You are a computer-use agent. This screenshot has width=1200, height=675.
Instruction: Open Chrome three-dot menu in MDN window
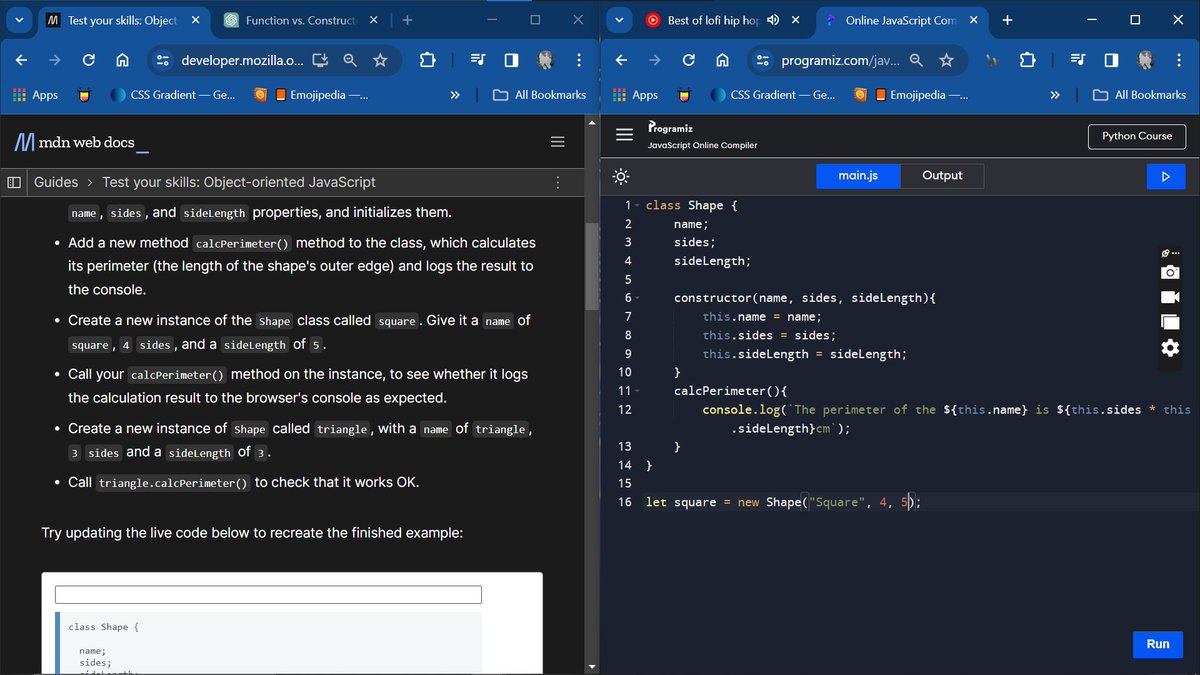(x=579, y=60)
